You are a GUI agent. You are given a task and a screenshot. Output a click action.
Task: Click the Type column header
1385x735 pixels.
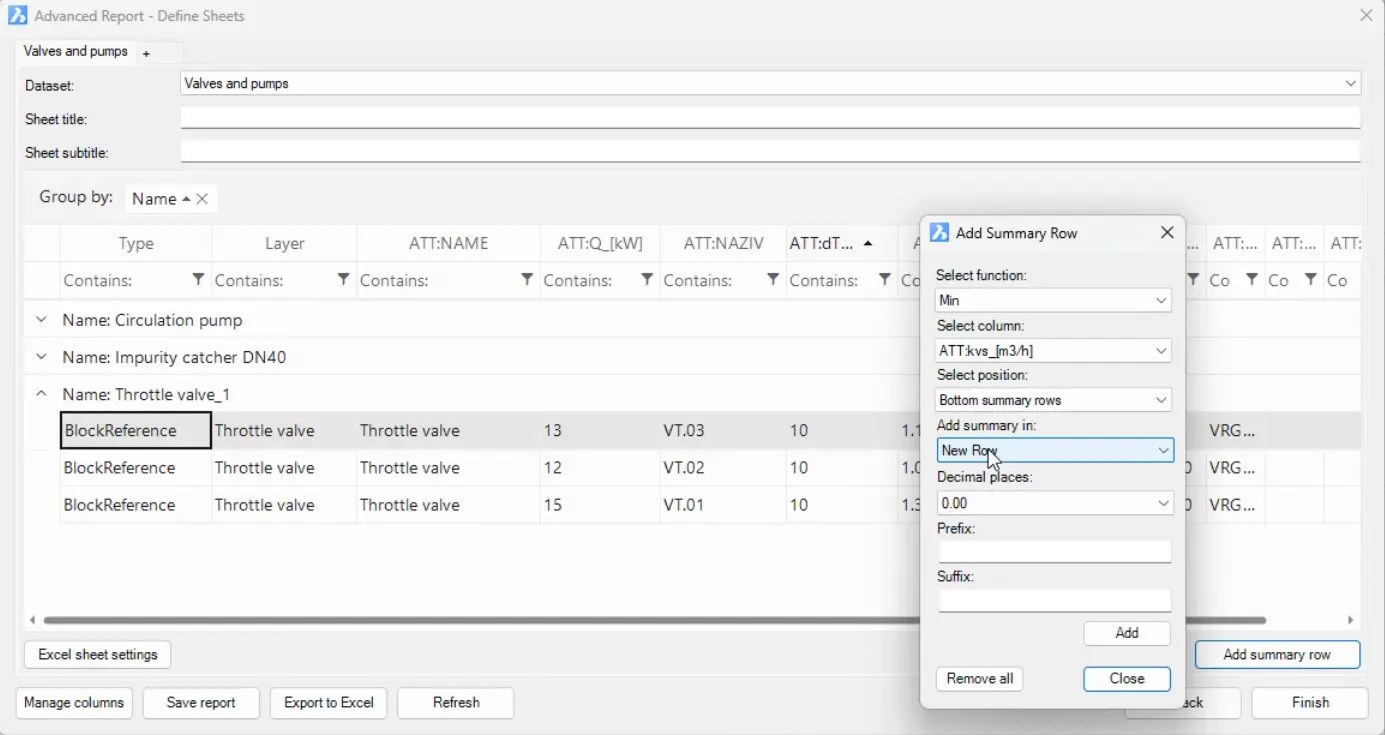pyautogui.click(x=136, y=243)
